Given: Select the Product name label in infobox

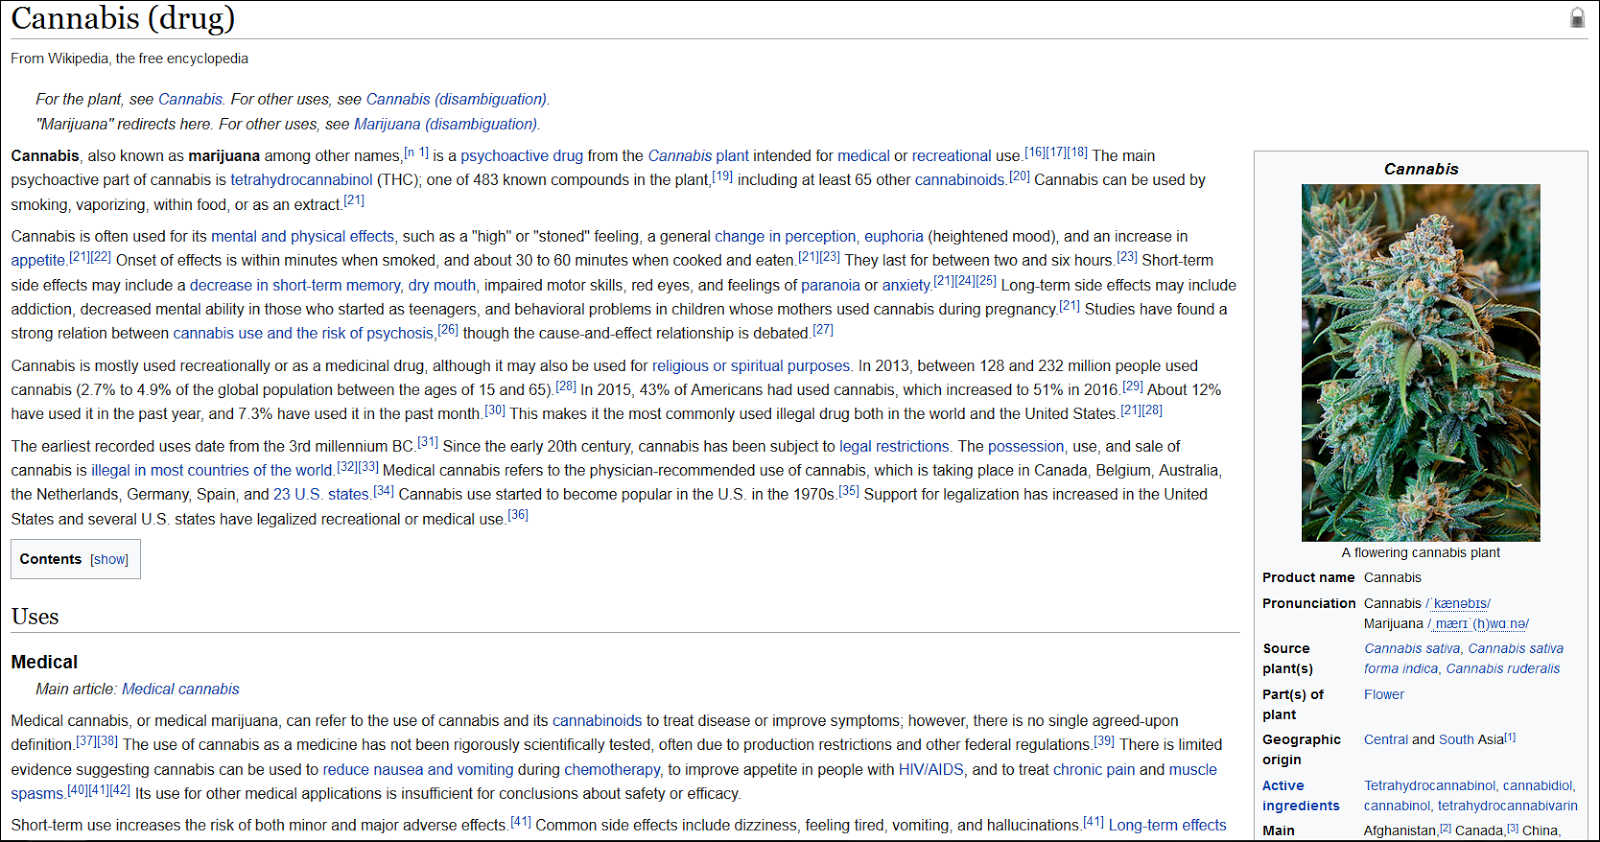Looking at the screenshot, I should [x=1308, y=578].
